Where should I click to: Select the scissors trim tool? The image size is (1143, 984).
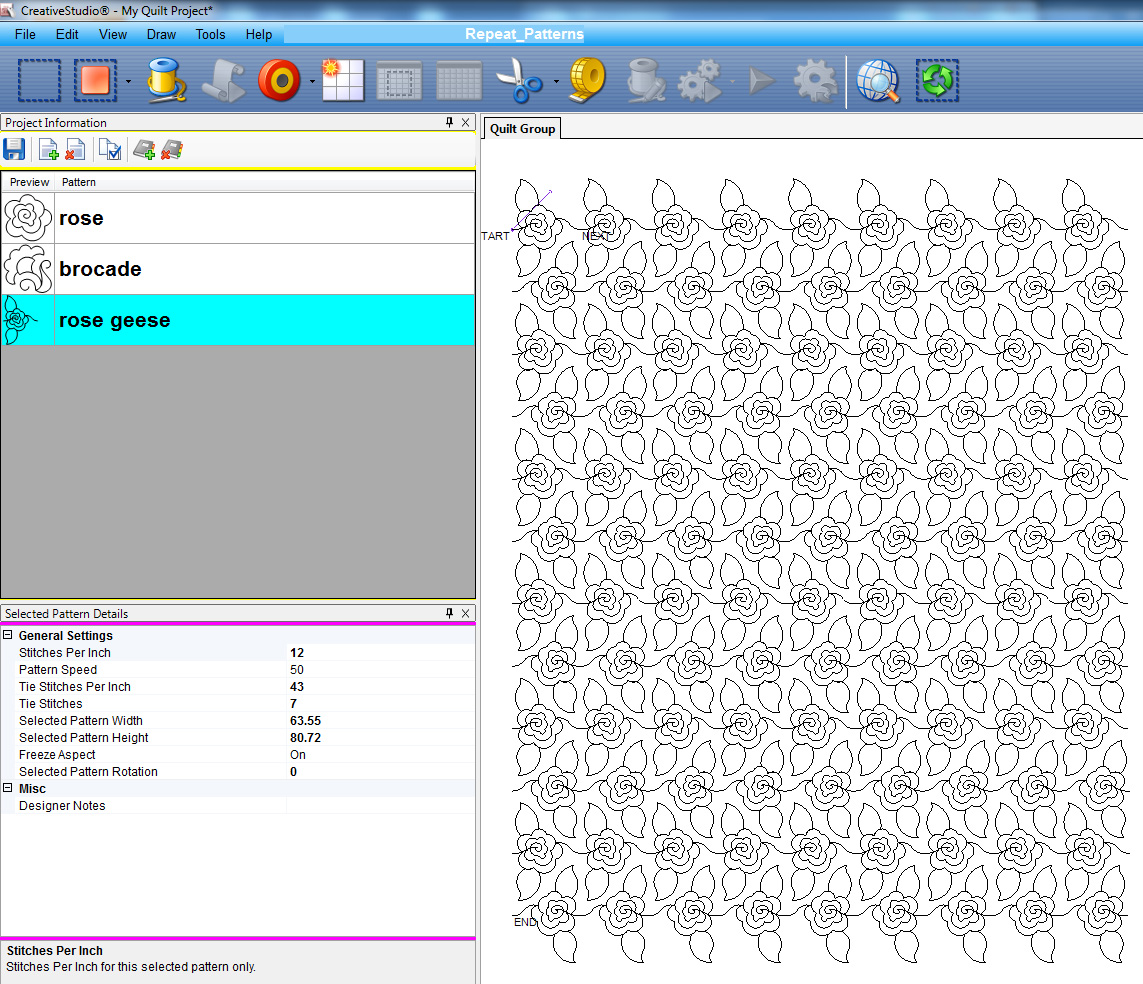point(520,82)
